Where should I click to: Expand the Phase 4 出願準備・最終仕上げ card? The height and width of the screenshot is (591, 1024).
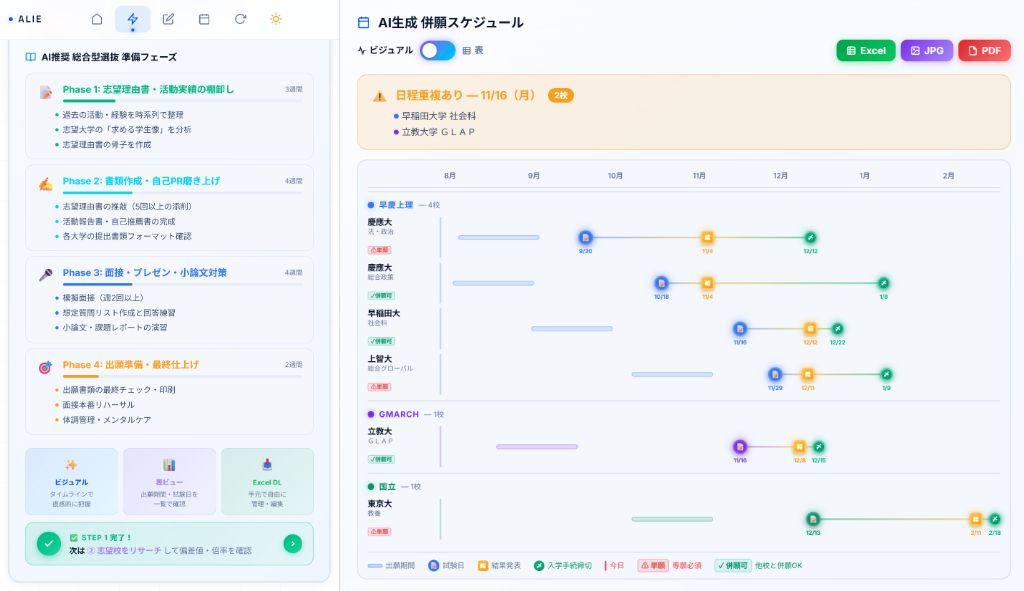coord(169,391)
